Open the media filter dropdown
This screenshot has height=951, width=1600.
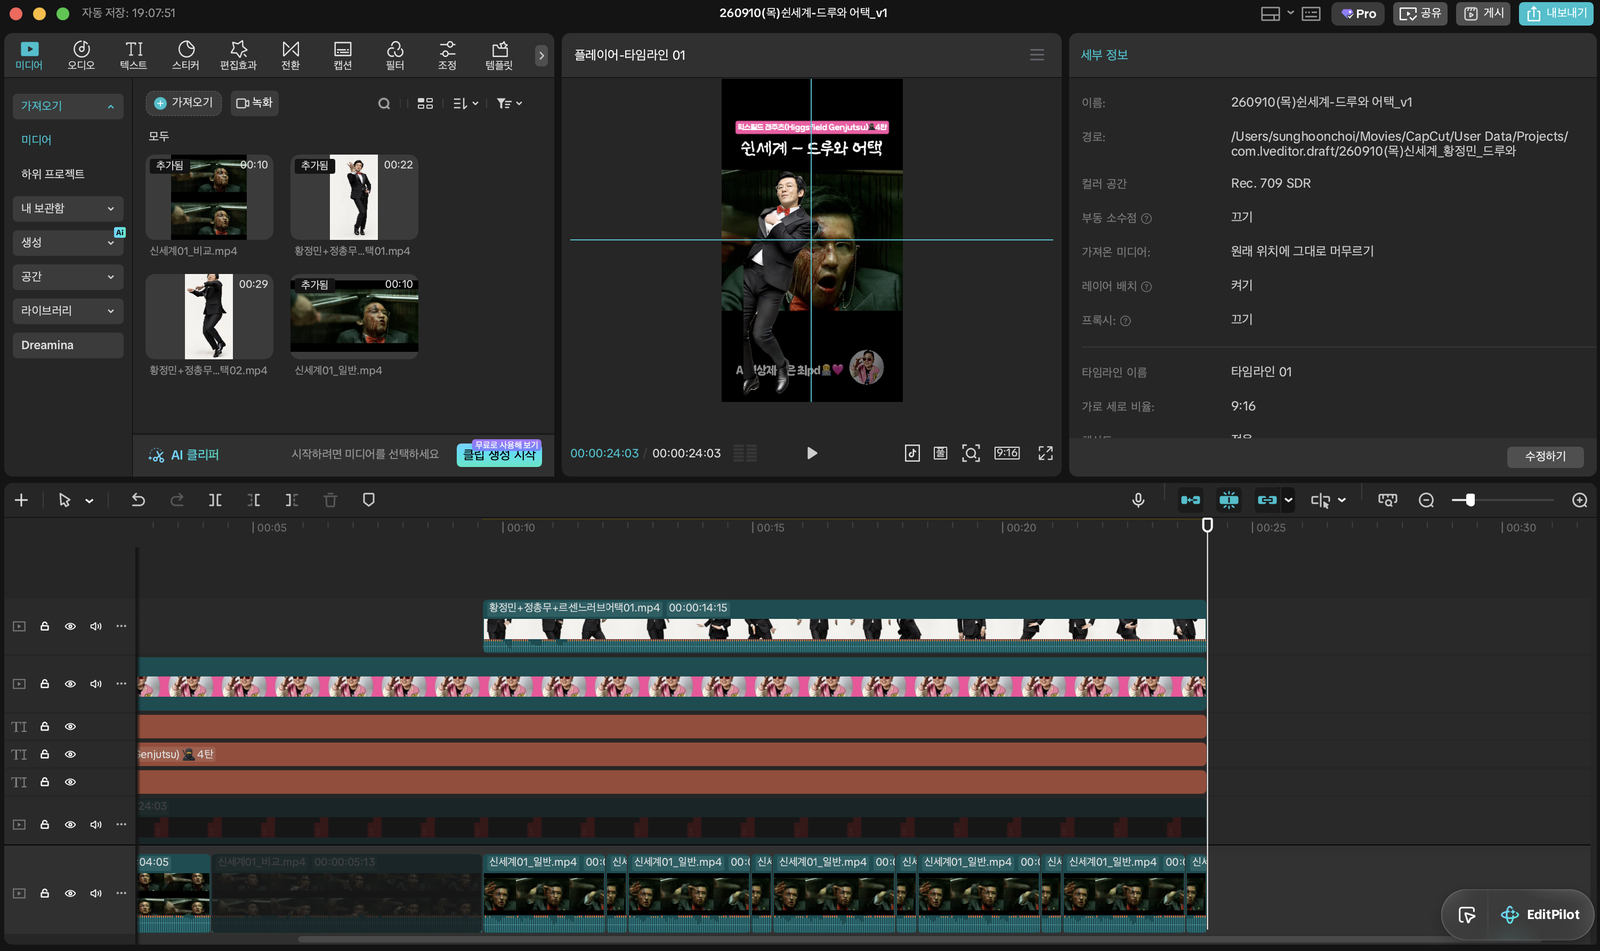coord(509,103)
